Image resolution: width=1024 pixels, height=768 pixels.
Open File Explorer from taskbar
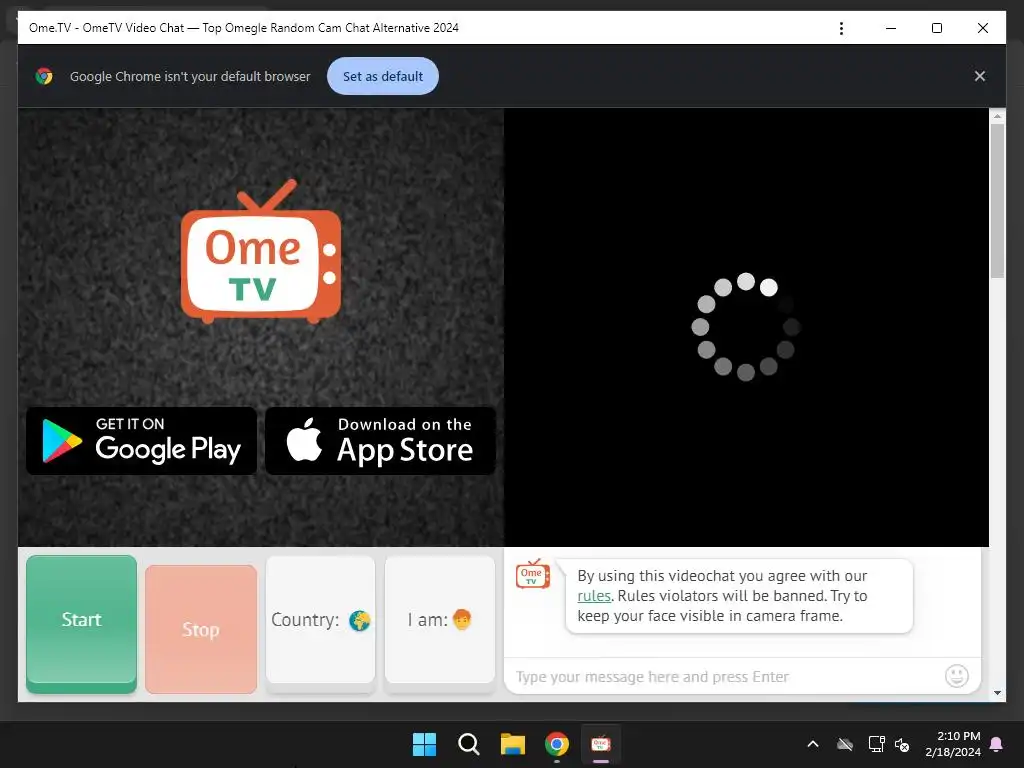513,744
